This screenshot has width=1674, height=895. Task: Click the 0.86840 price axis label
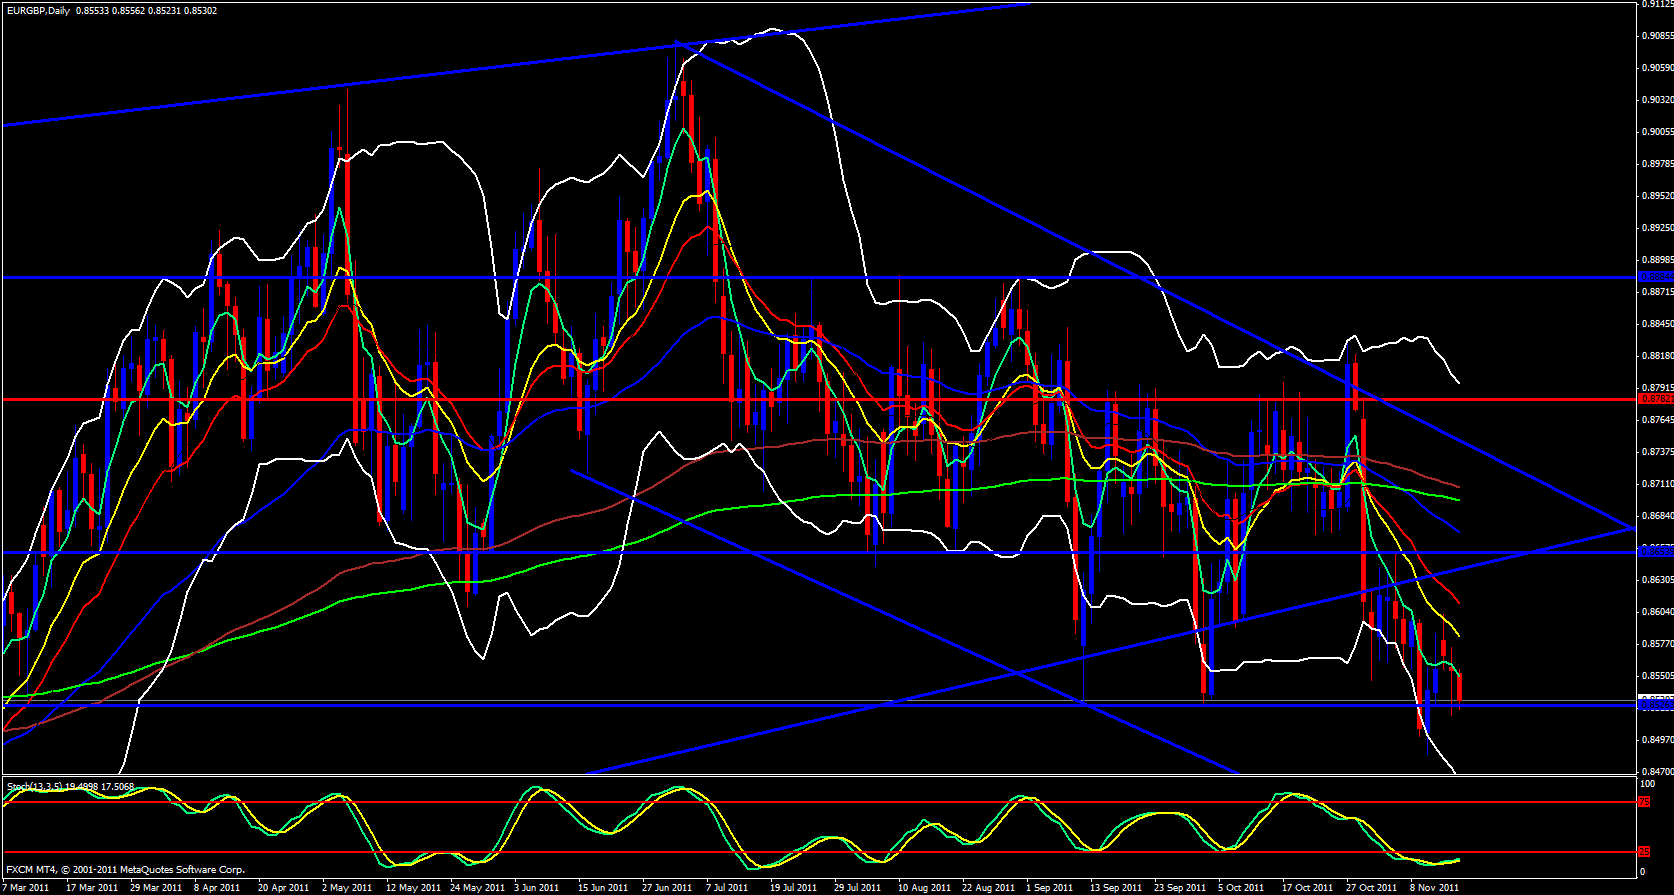1657,516
